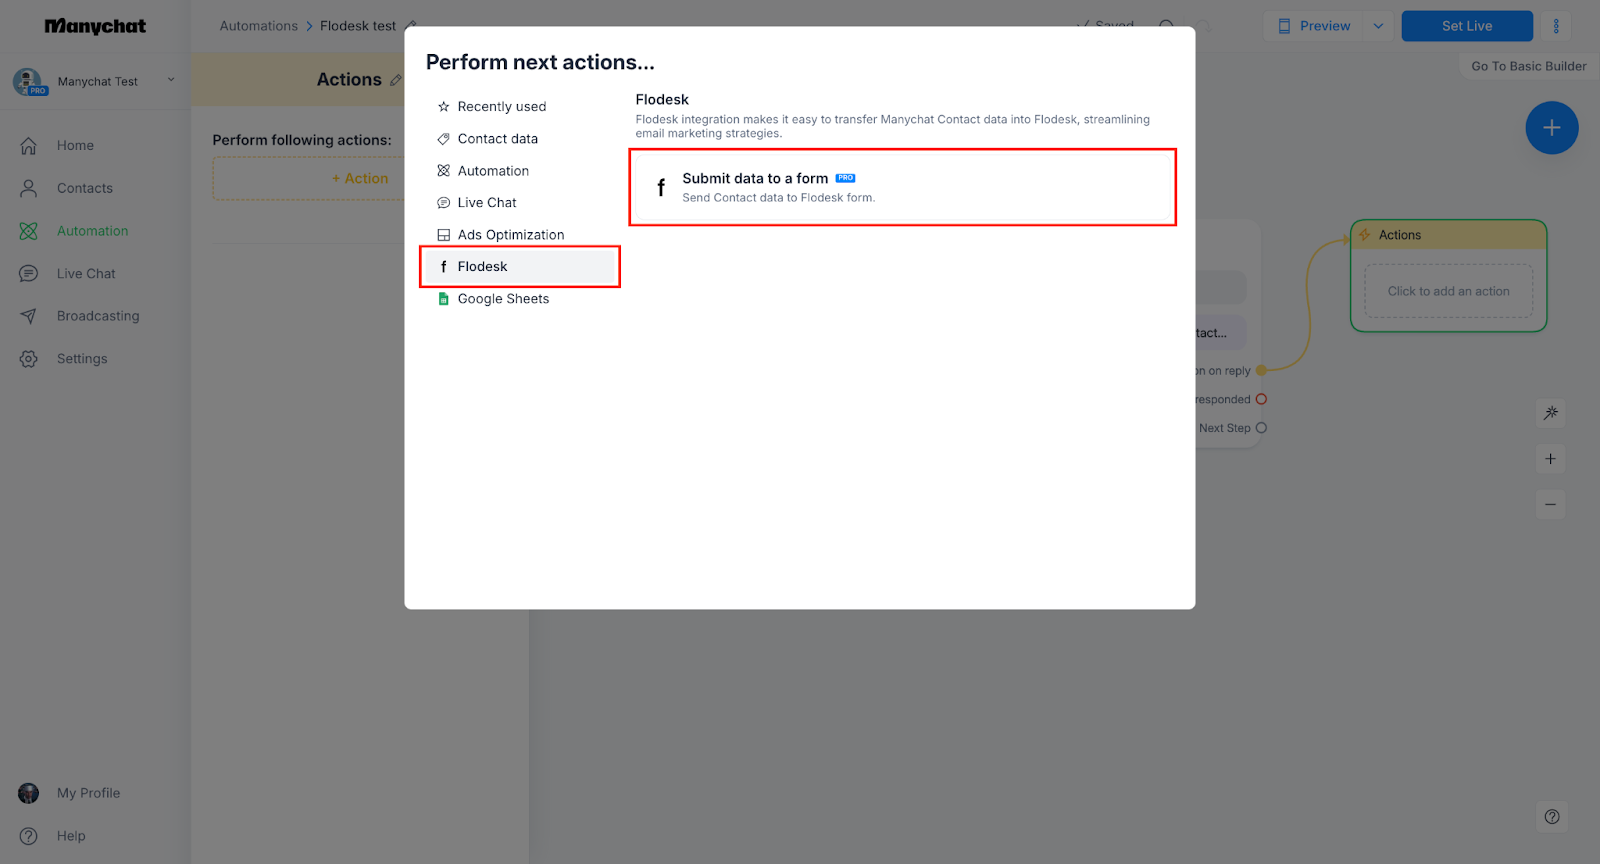Click the Manychat logo
The width and height of the screenshot is (1600, 864).
coord(95,26)
